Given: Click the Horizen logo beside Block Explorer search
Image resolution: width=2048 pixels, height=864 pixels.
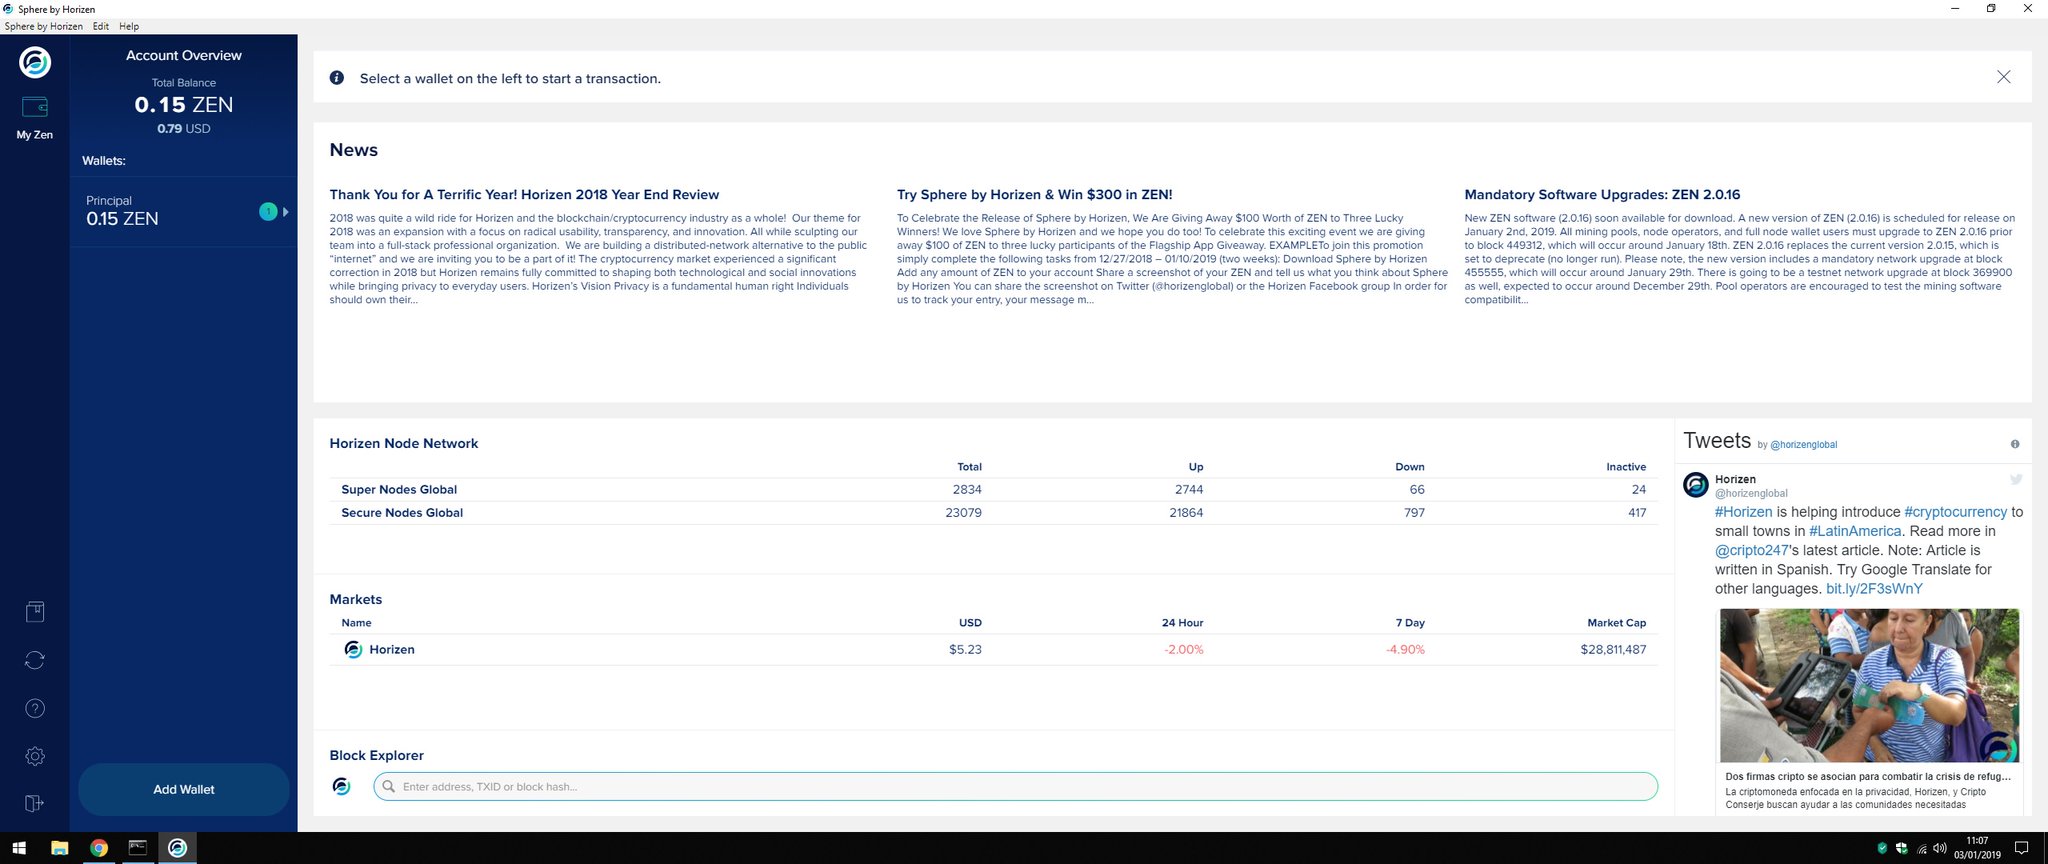Looking at the screenshot, I should (341, 787).
